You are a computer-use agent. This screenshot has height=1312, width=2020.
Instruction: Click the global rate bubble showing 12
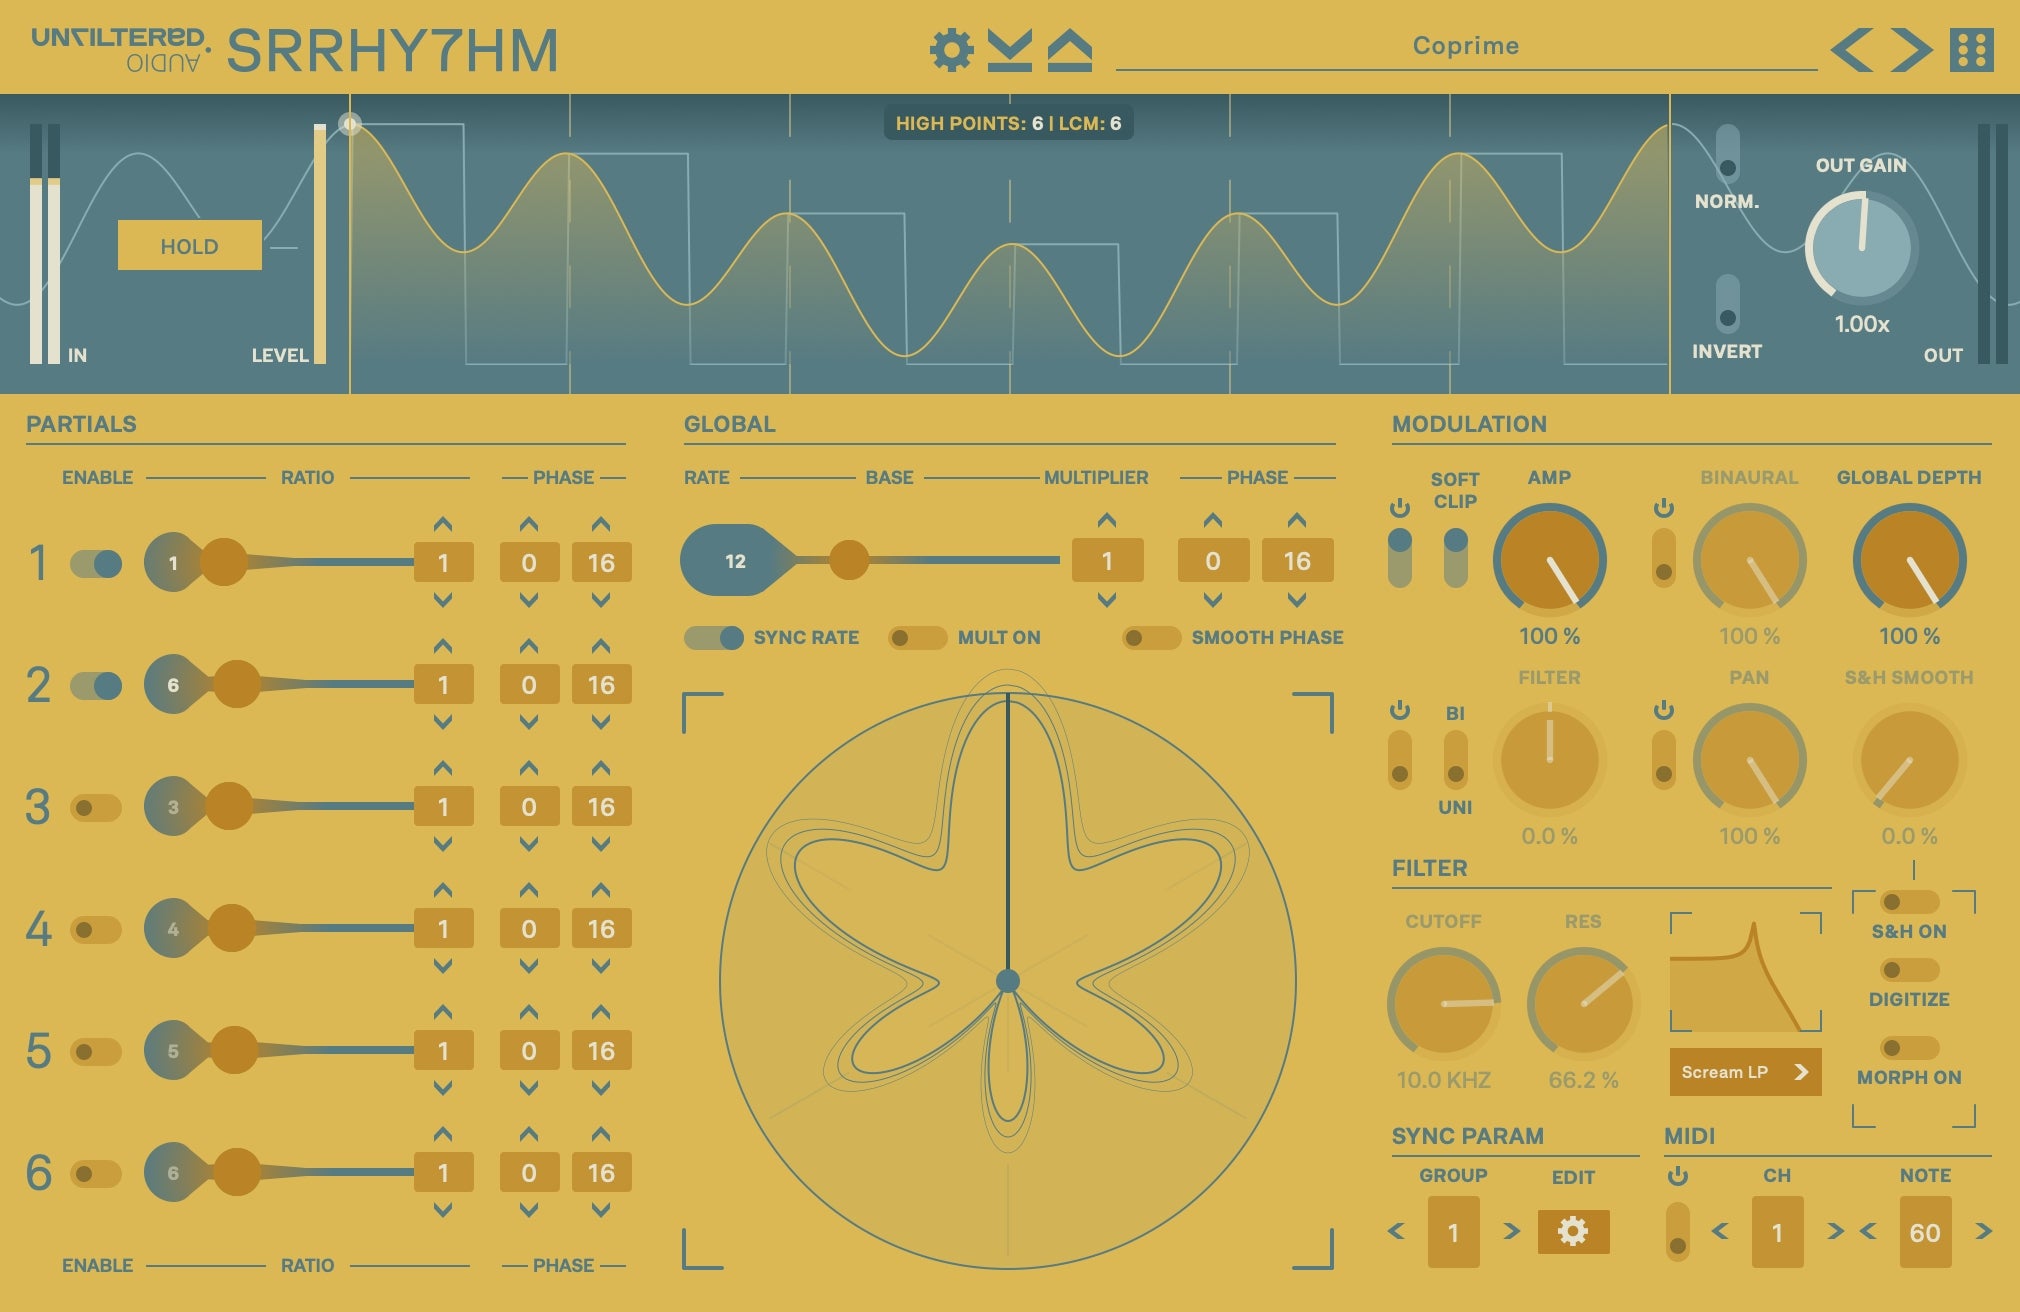[736, 561]
